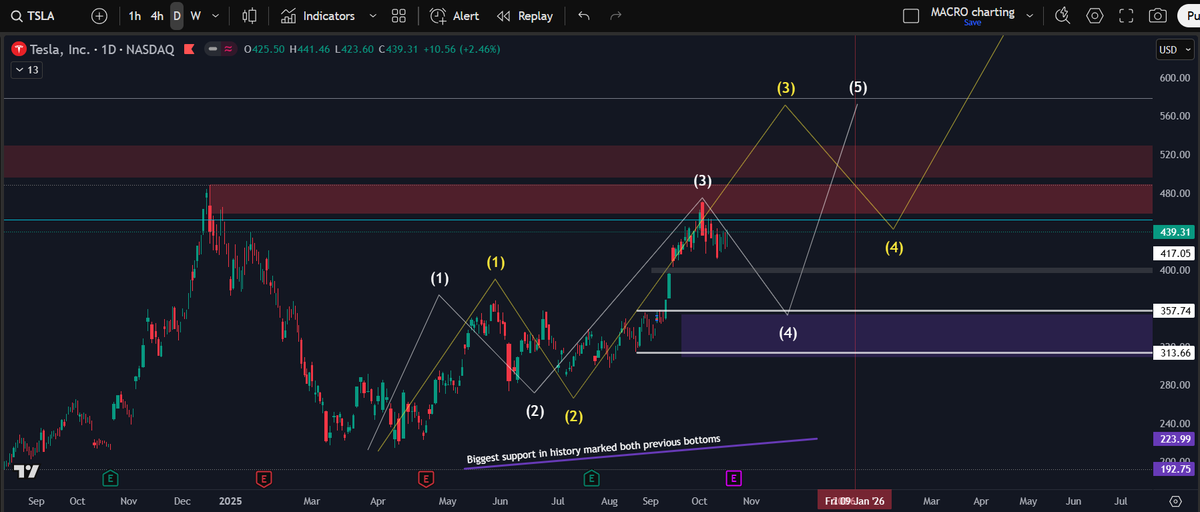Image resolution: width=1200 pixels, height=512 pixels.
Task: Expand the favorite indicators dropdown arrow
Action: pos(373,16)
